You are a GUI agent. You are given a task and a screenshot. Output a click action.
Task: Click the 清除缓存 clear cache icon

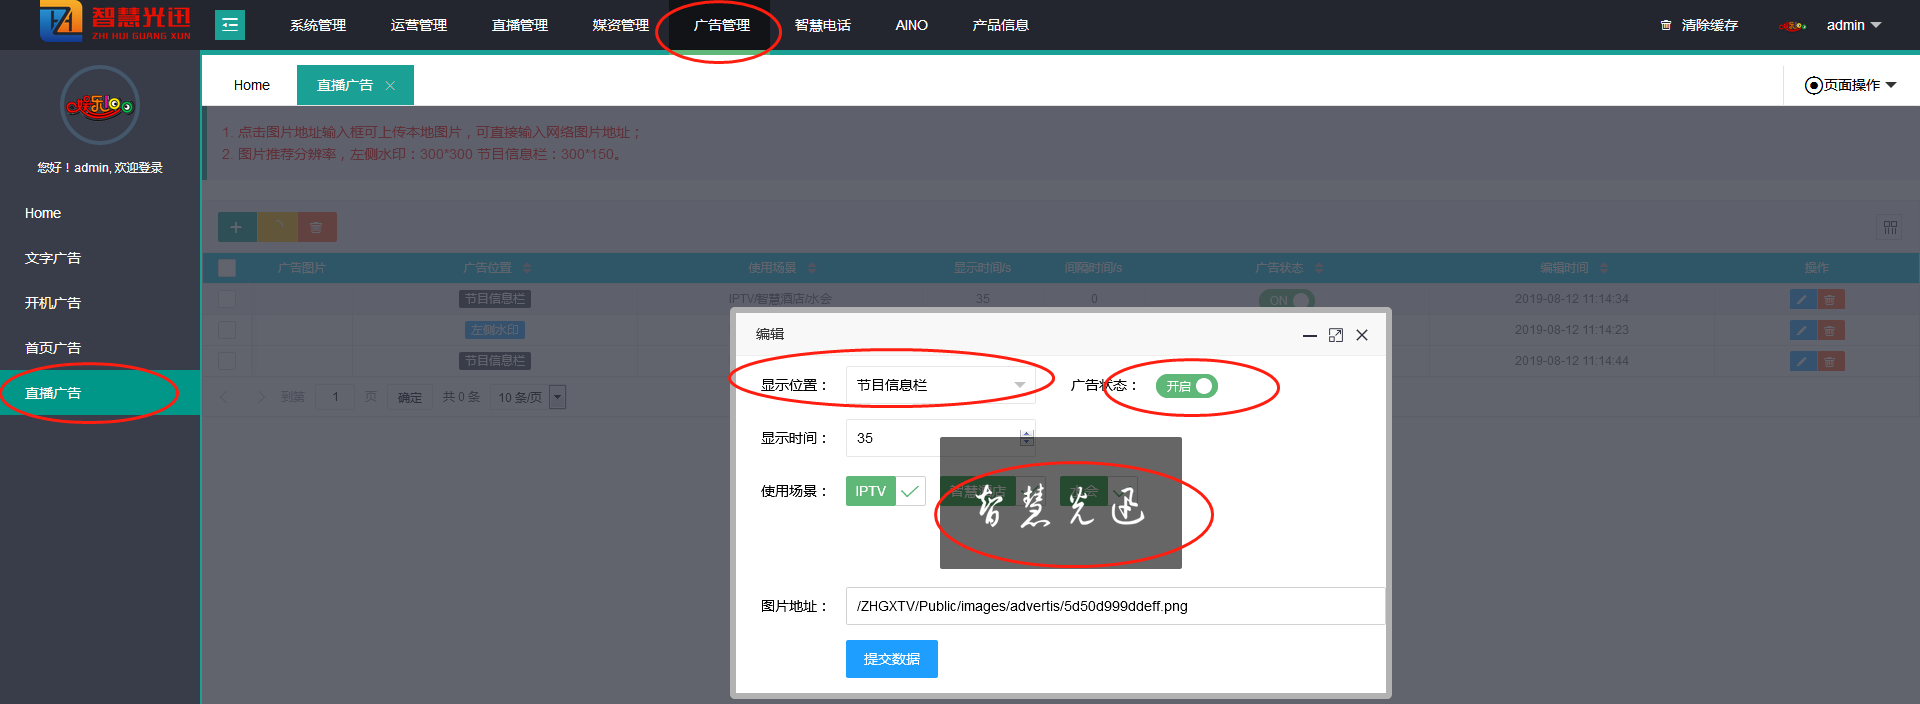point(1666,25)
